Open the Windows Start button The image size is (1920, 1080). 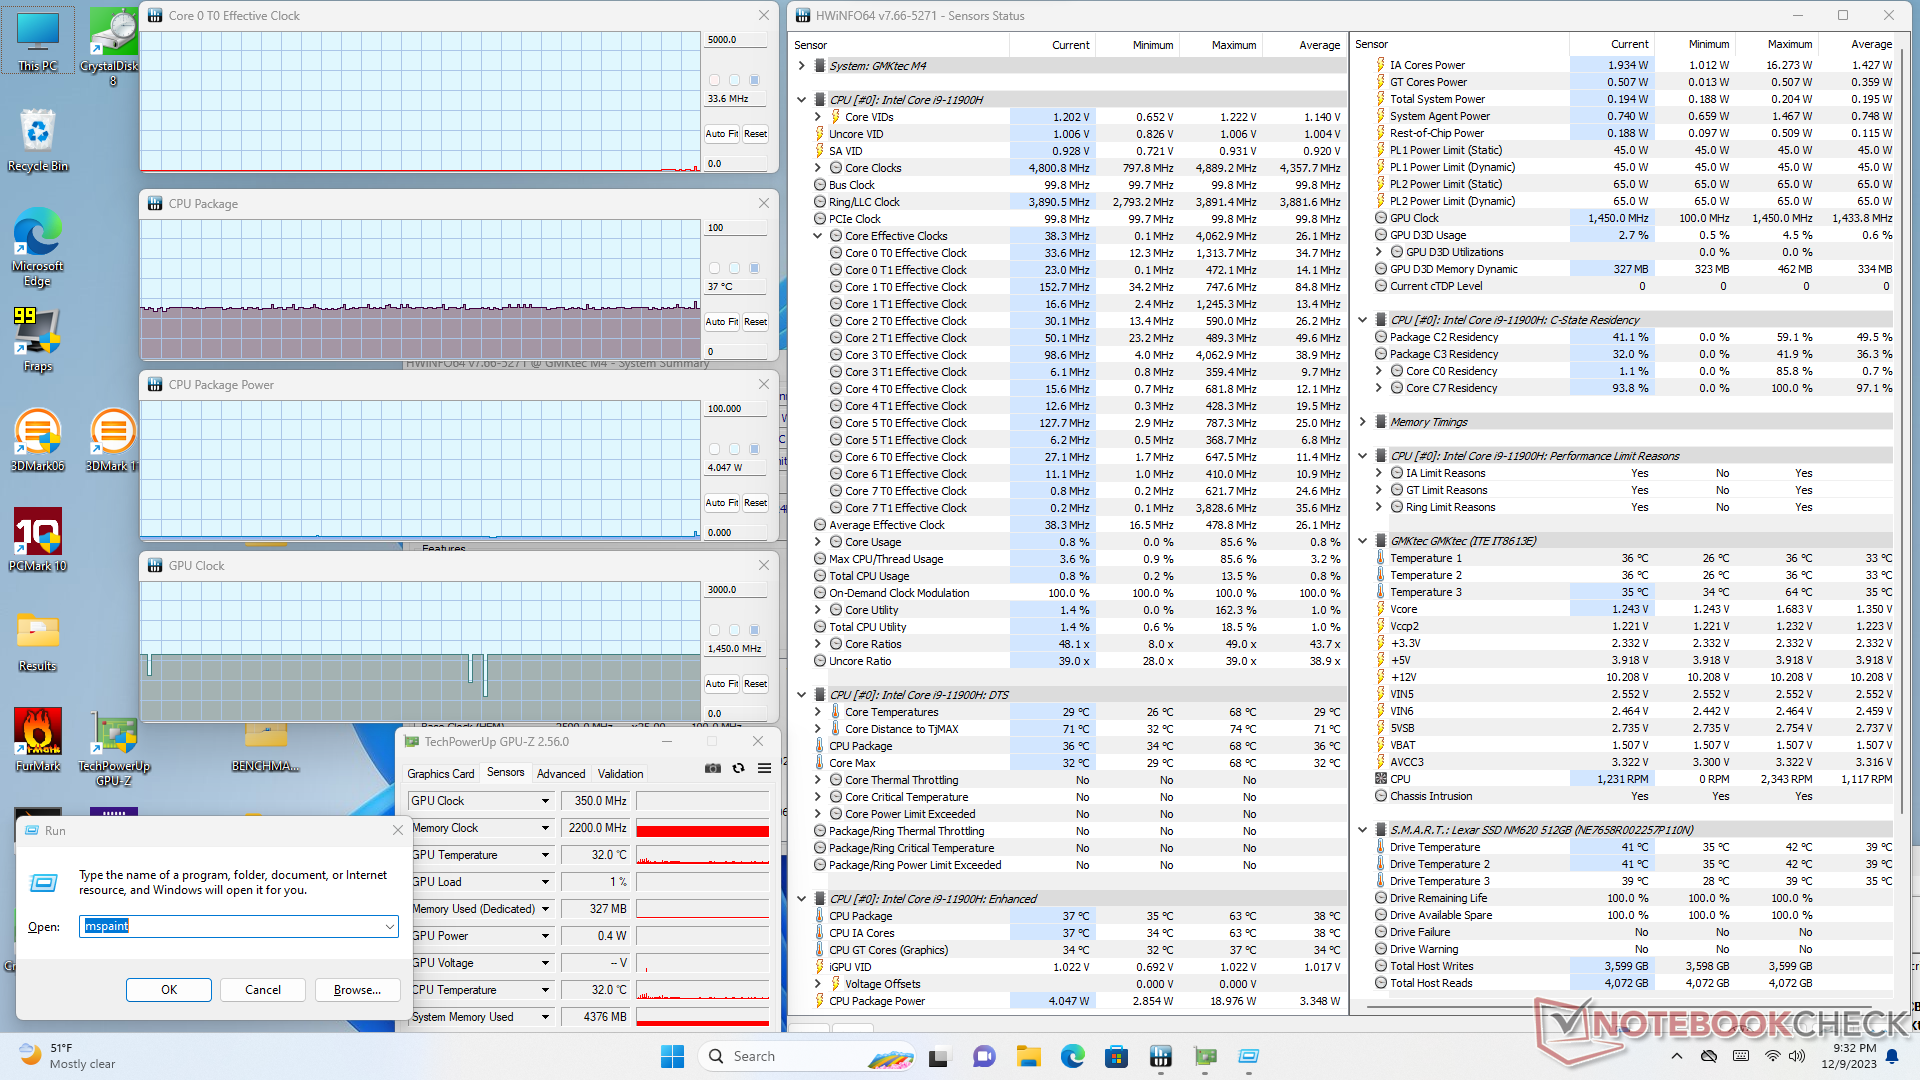(x=672, y=1056)
